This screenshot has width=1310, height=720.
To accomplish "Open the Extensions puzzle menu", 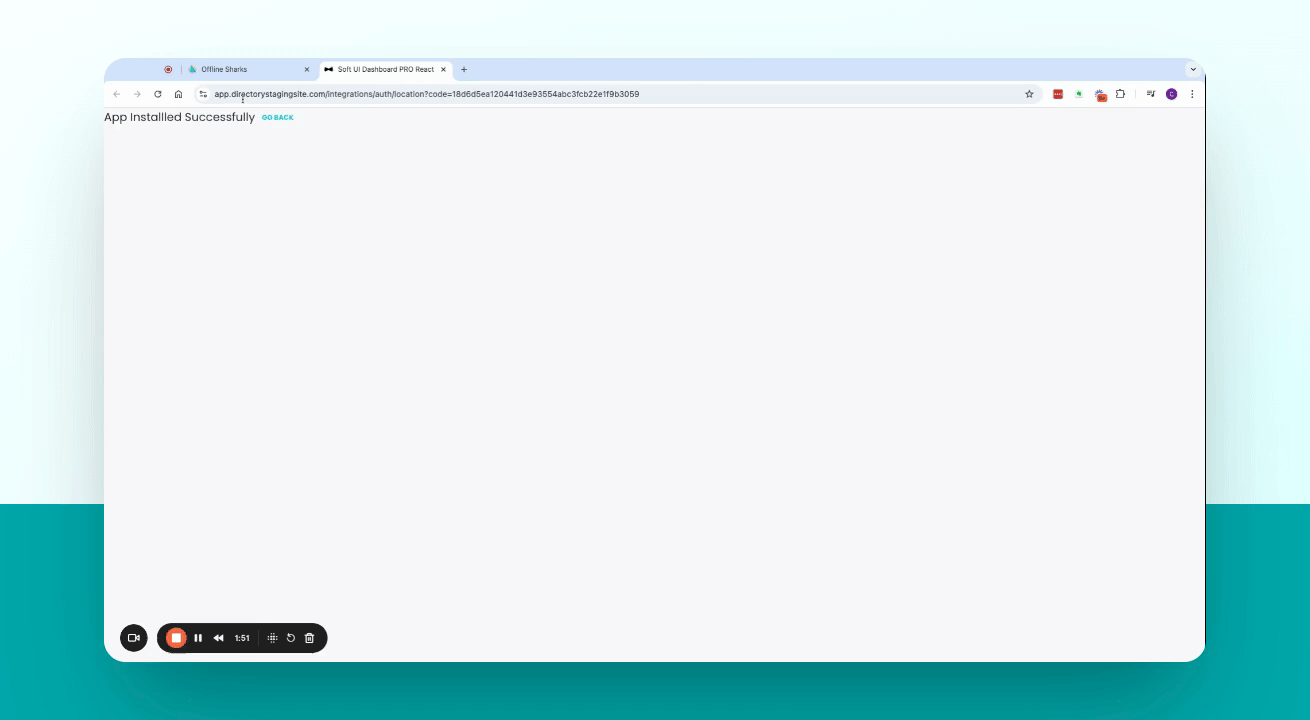I will tap(1121, 94).
